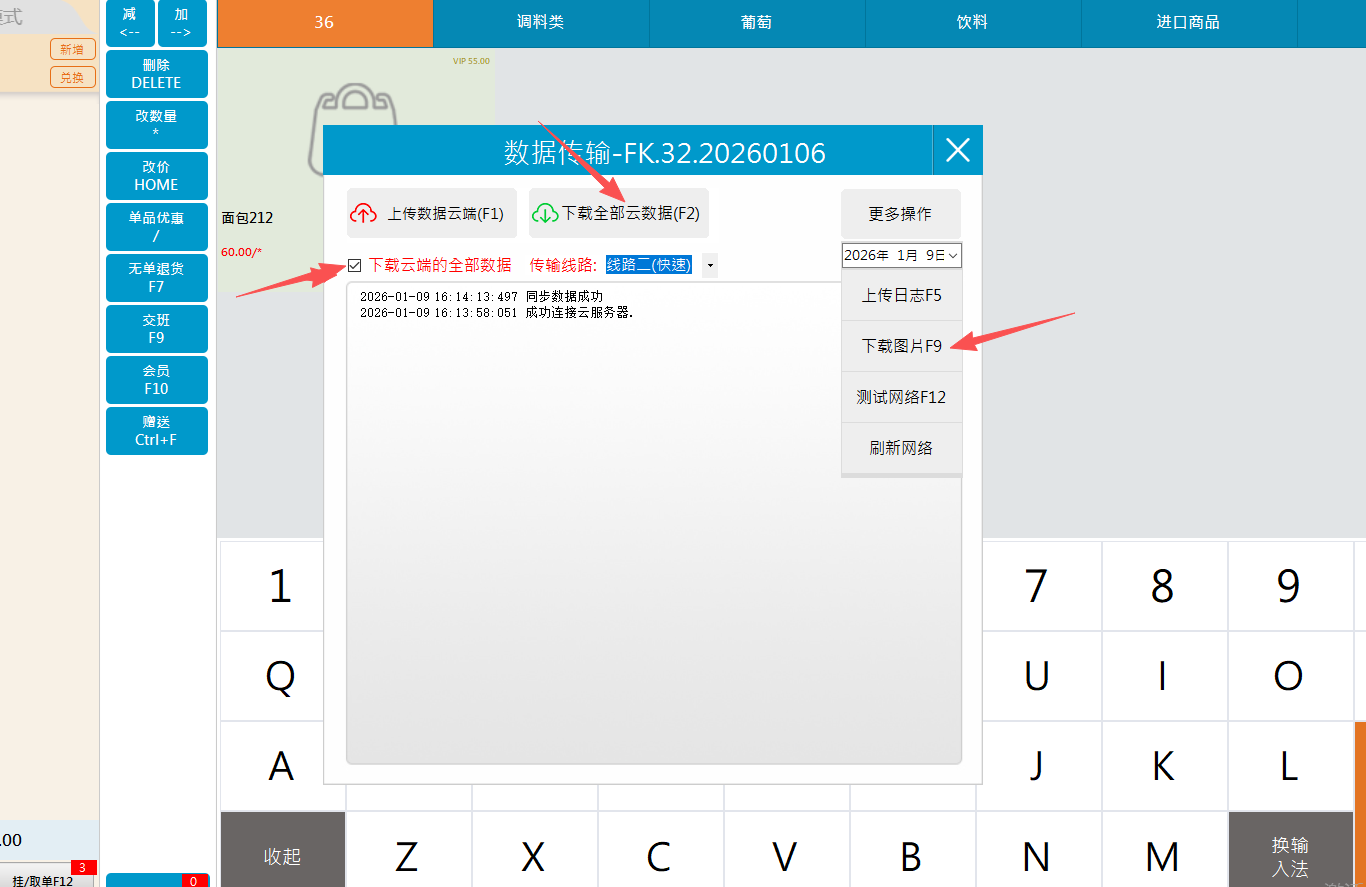
Task: Click the 更多操作 button
Action: (x=900, y=214)
